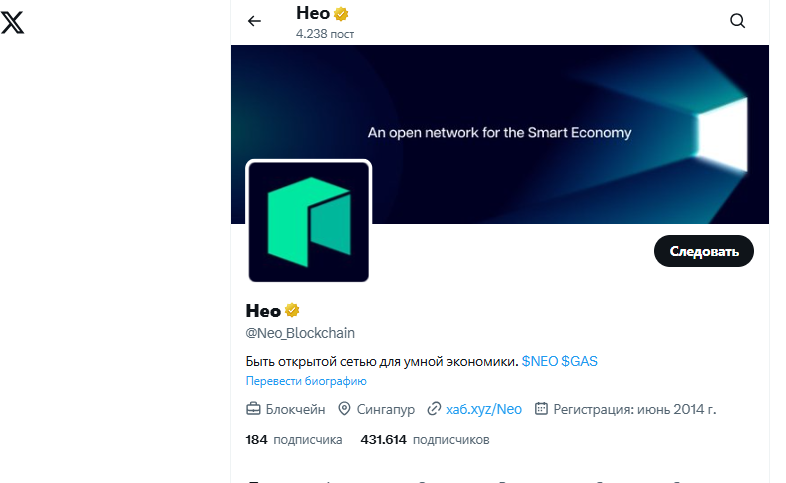Viewport: 786px width, 483px height.
Task: Click the calendar icon by Регистрация
Action: pos(541,408)
